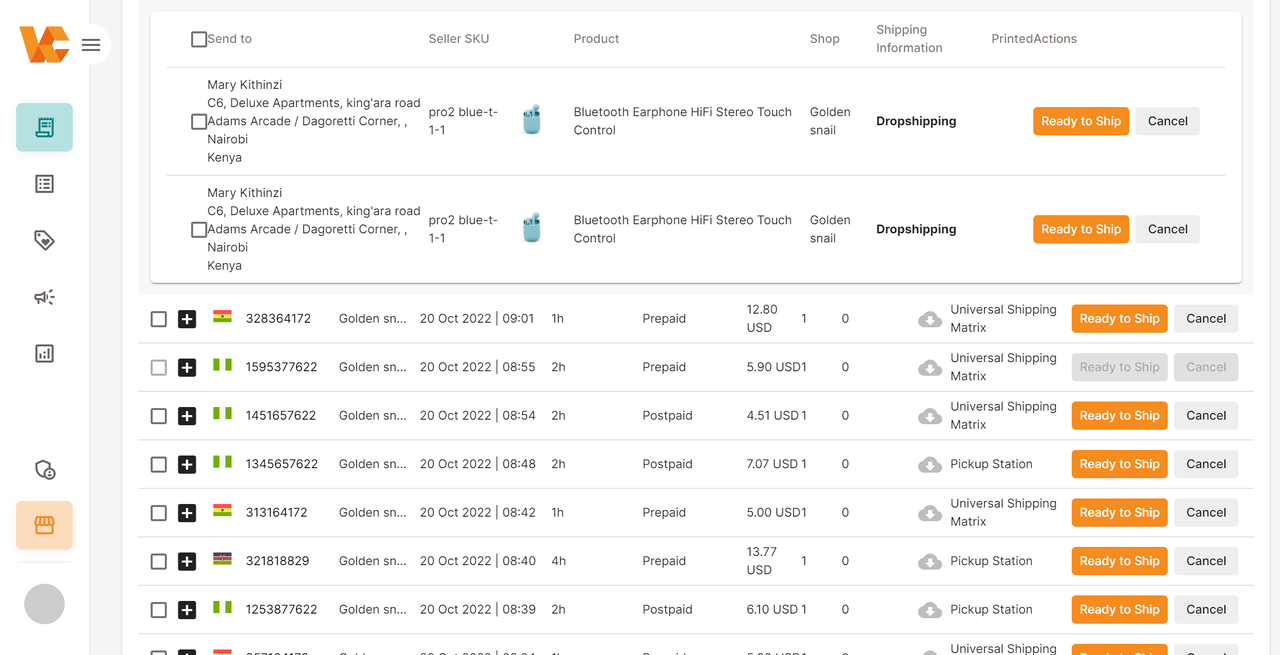The height and width of the screenshot is (655, 1280).
Task: Click the Shop column header
Action: 824,39
